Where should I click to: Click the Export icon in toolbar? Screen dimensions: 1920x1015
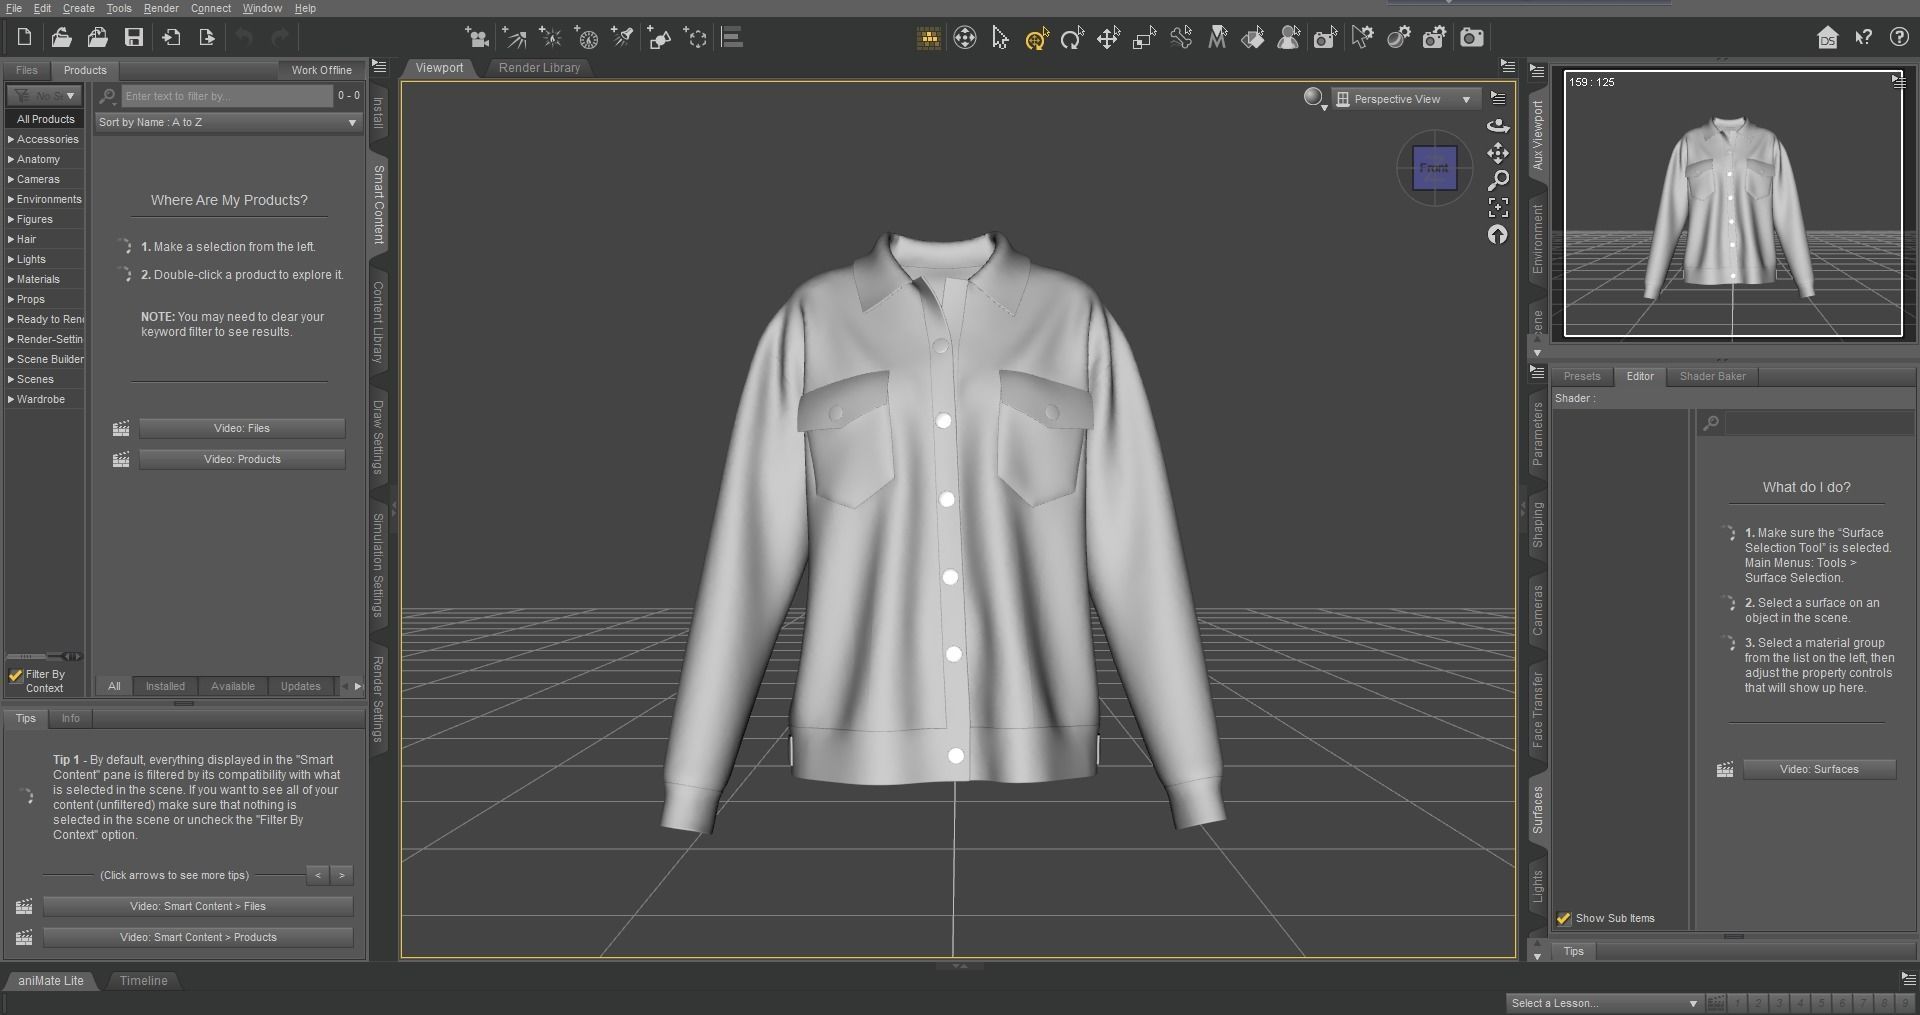tap(207, 38)
